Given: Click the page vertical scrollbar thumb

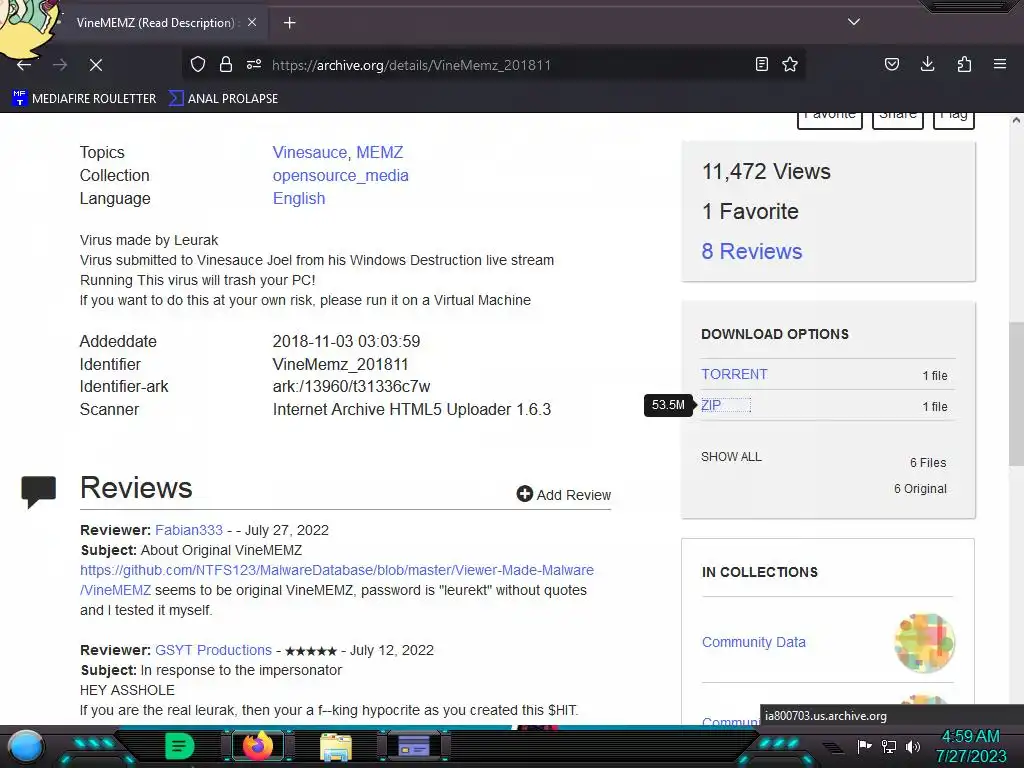Looking at the screenshot, I should pyautogui.click(x=1016, y=394).
